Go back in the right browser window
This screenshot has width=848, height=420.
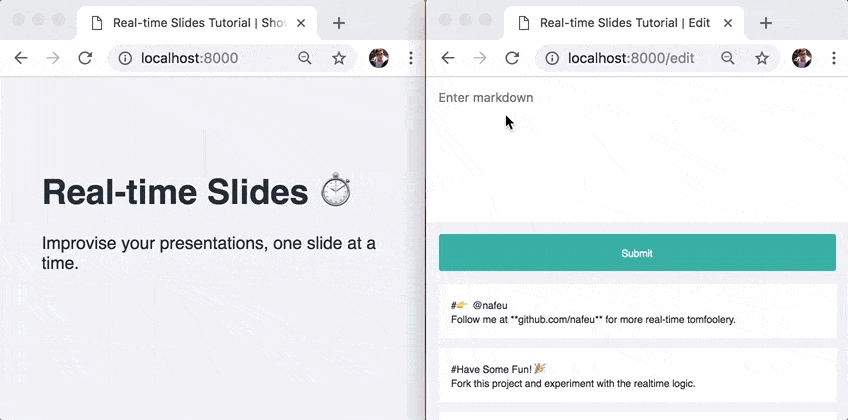pos(448,58)
